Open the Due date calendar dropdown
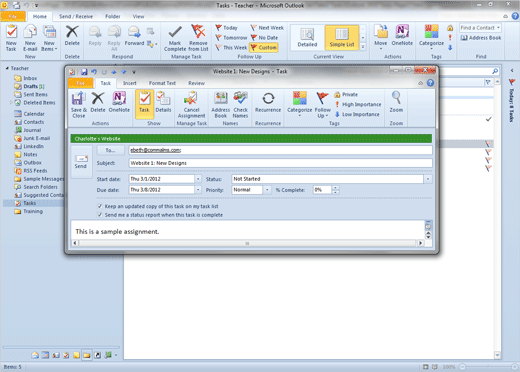 [198, 190]
